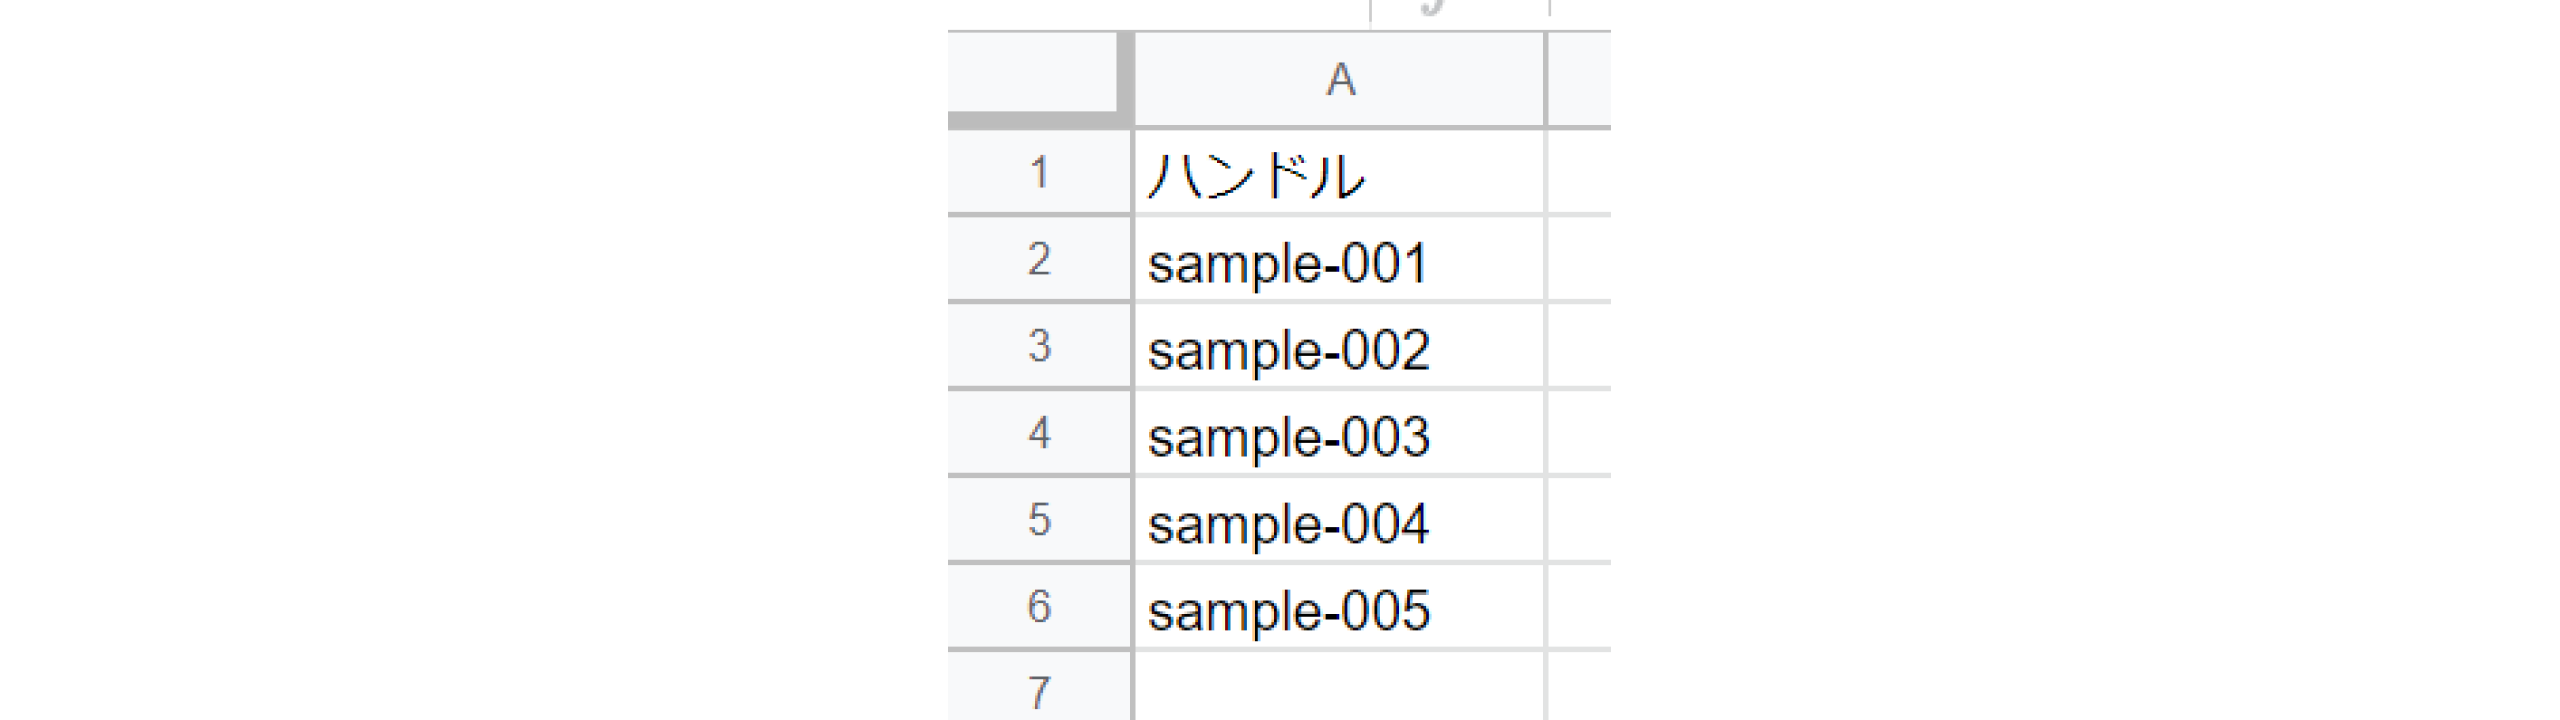This screenshot has width=2560, height=720.
Task: Click the ハンドル header cell
Action: 1340,173
